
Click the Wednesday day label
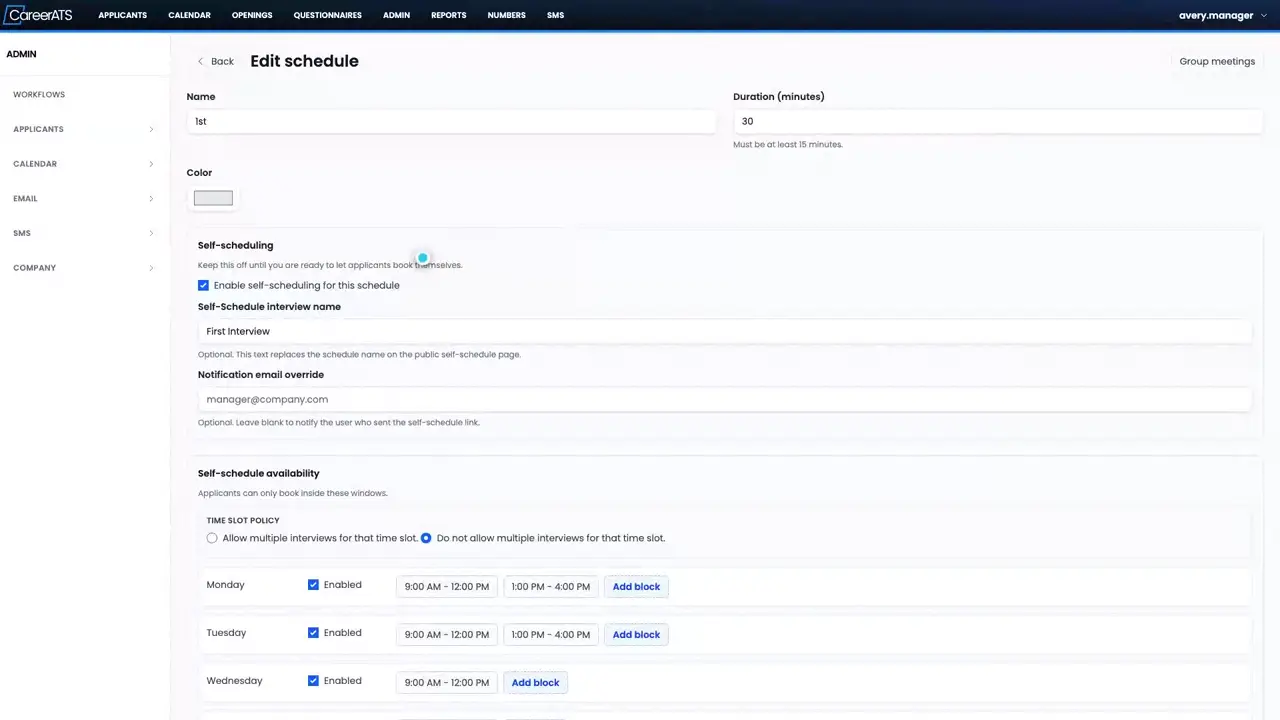coord(234,681)
